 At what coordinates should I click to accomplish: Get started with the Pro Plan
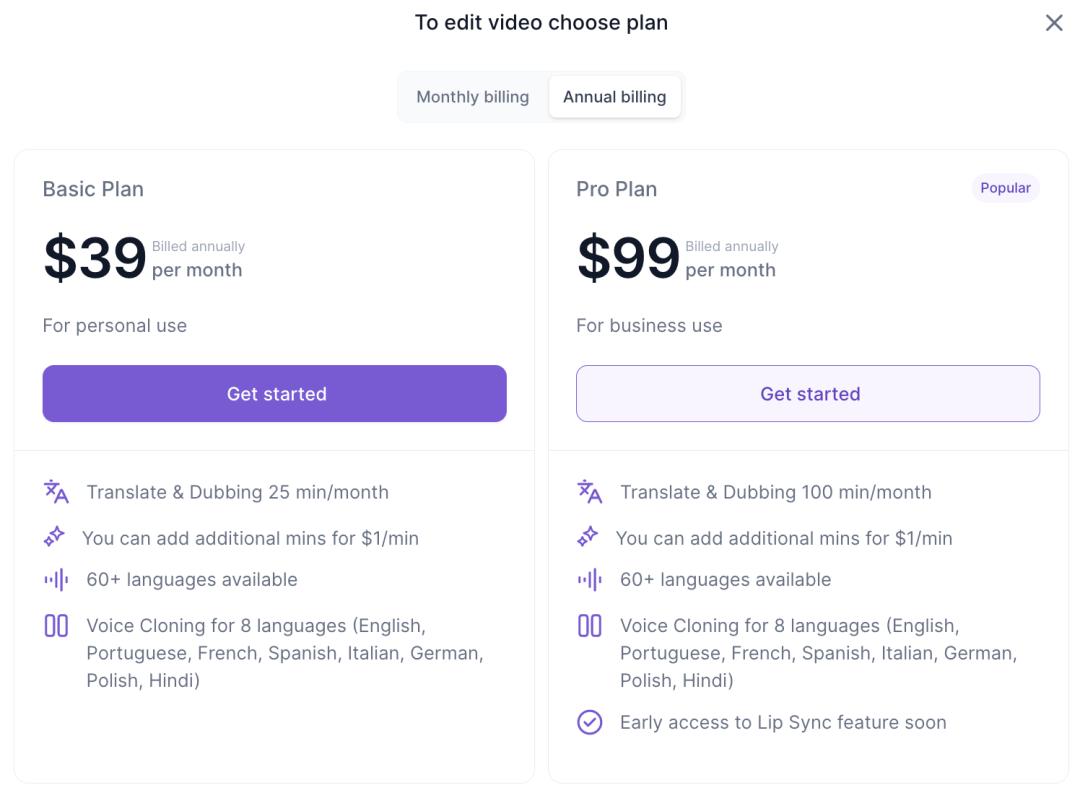pos(808,393)
